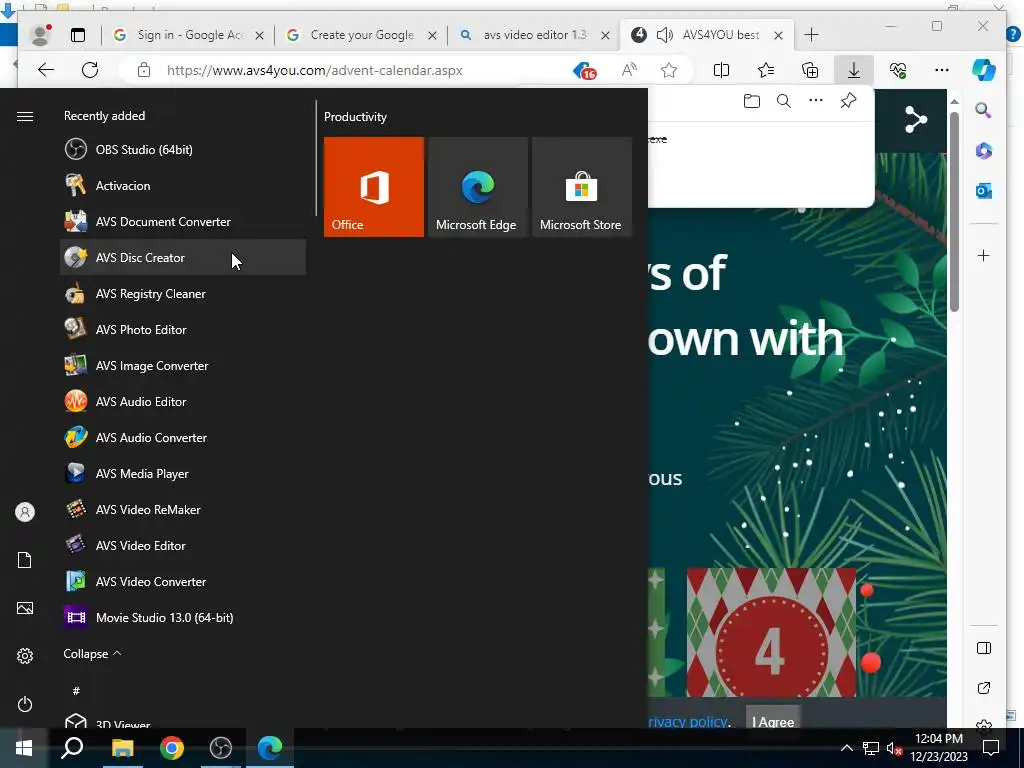Launch AVS Video Editor
The width and height of the screenshot is (1024, 768).
coord(183,545)
